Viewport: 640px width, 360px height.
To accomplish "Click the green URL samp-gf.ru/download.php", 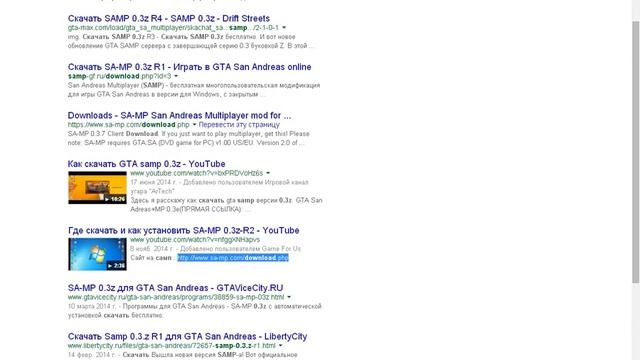I will pos(120,76).
